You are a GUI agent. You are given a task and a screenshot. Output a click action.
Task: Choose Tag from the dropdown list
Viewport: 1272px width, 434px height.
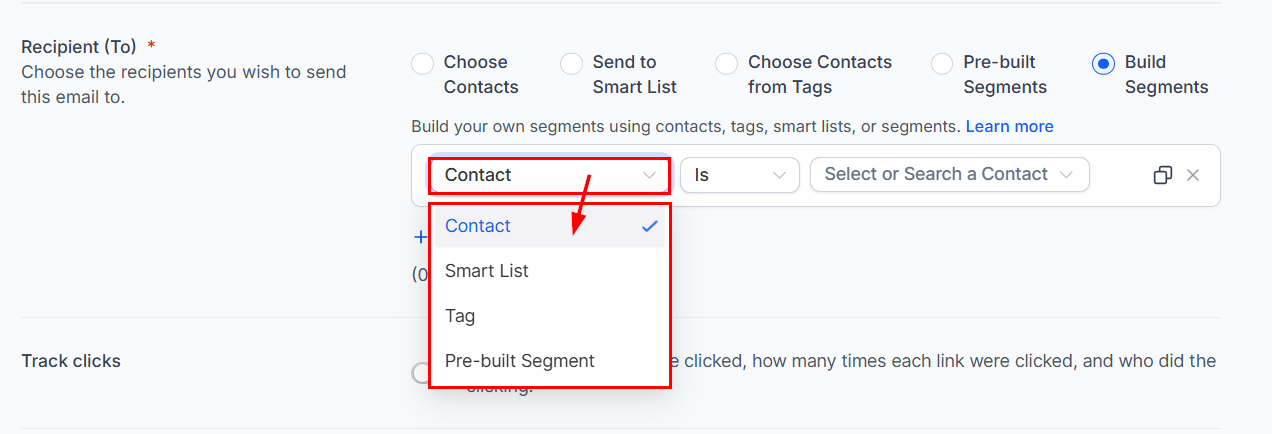pos(549,316)
